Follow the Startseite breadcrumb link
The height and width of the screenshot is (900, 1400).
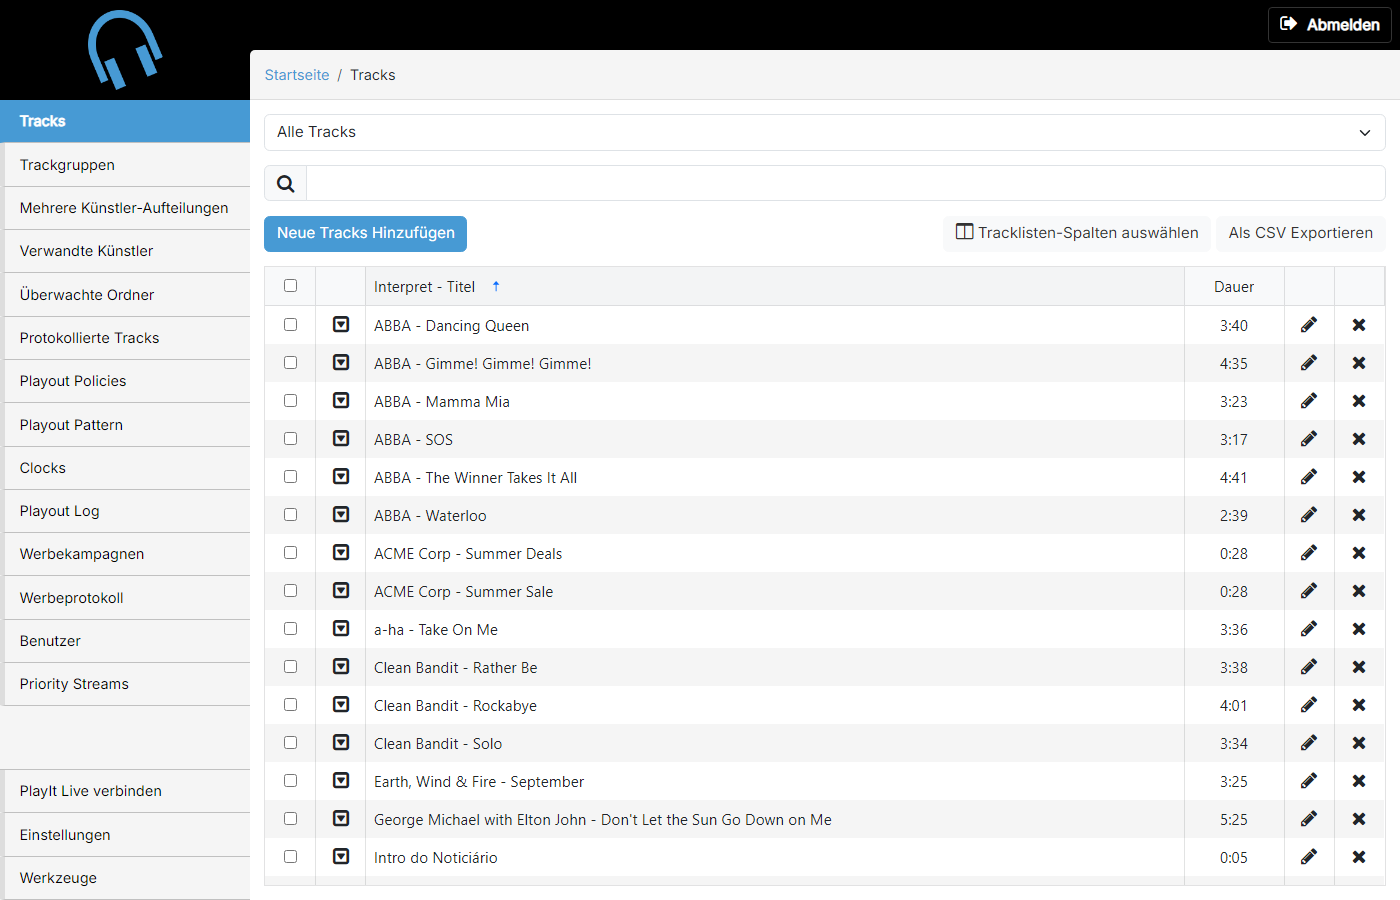pos(297,75)
